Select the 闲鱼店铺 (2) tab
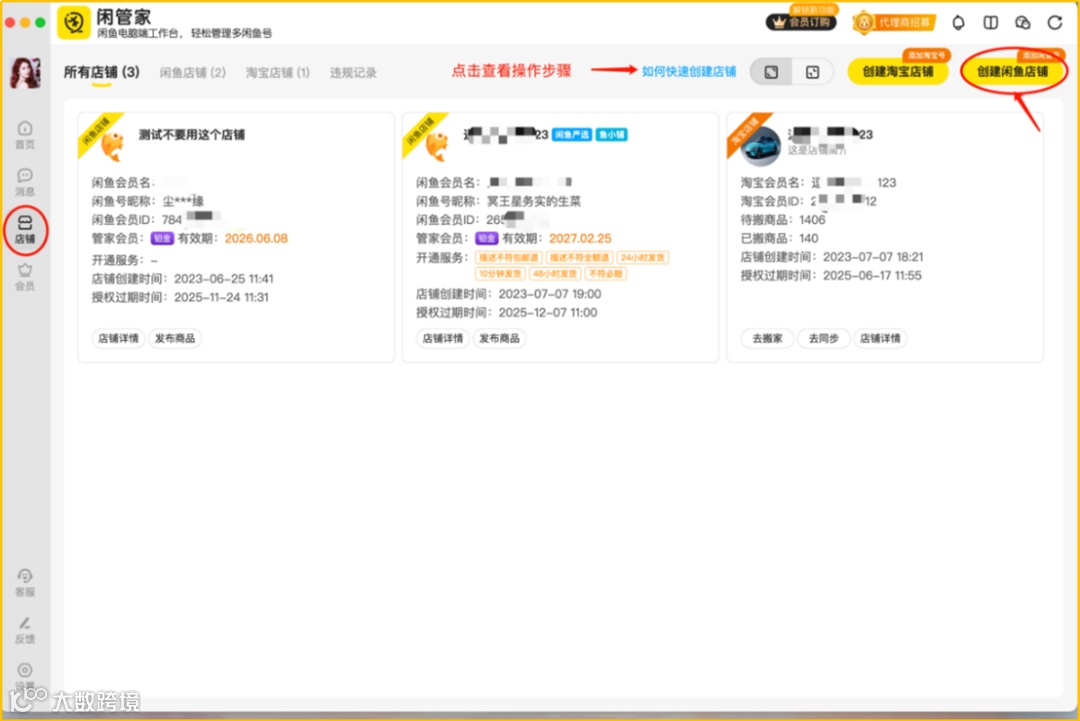 pyautogui.click(x=193, y=72)
